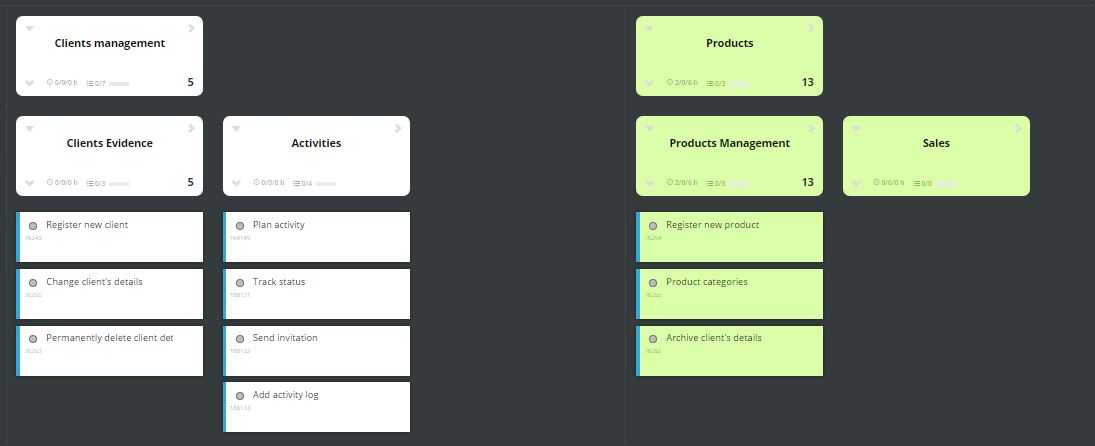Click the checklist icon on Clients management card
1095x446 pixels.
click(x=90, y=83)
